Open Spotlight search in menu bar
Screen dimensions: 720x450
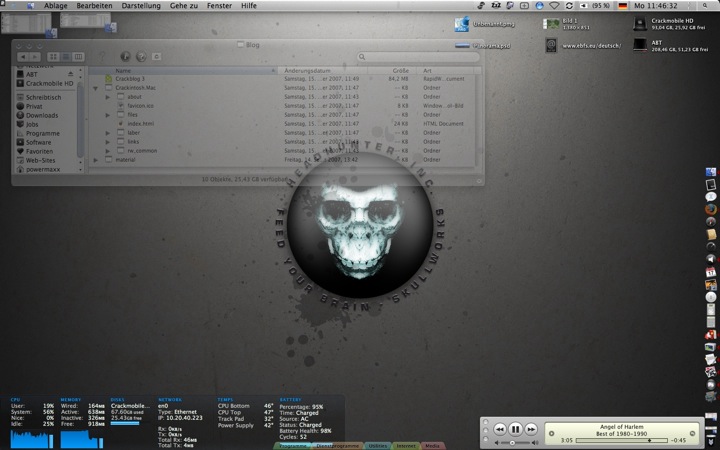click(705, 6)
